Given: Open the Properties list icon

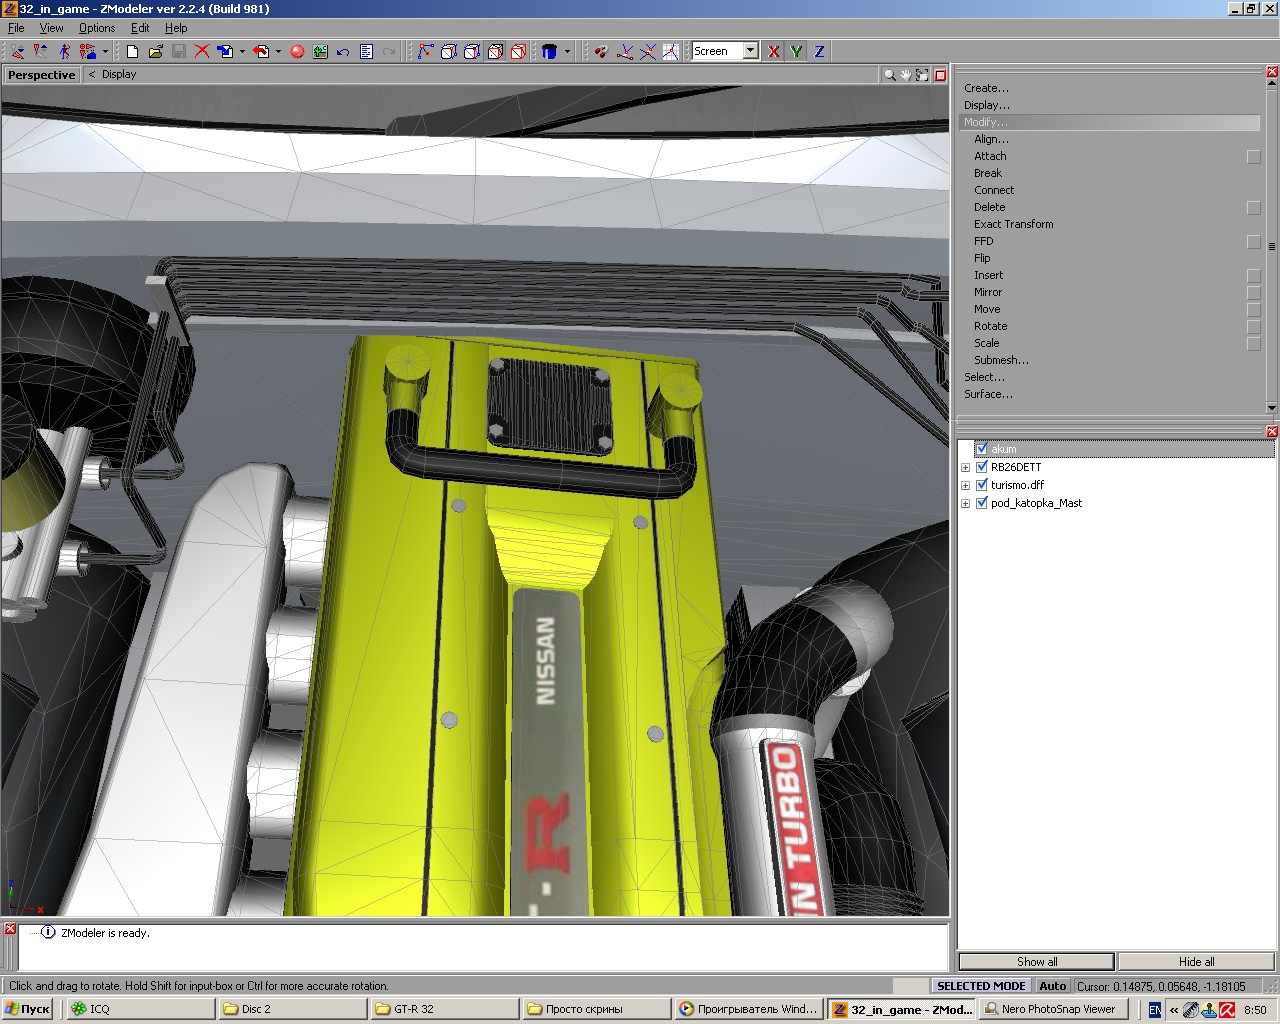Looking at the screenshot, I should pyautogui.click(x=366, y=51).
